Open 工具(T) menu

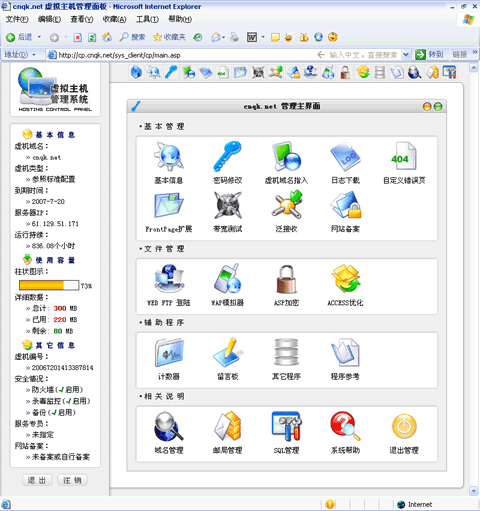coord(147,19)
